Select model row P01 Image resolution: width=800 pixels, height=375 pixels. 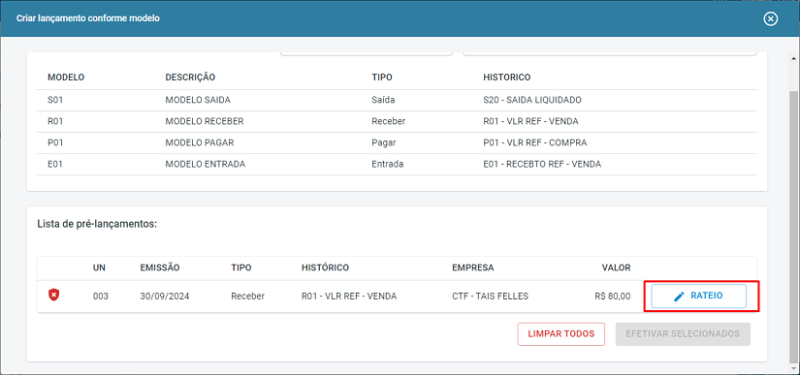coord(397,143)
